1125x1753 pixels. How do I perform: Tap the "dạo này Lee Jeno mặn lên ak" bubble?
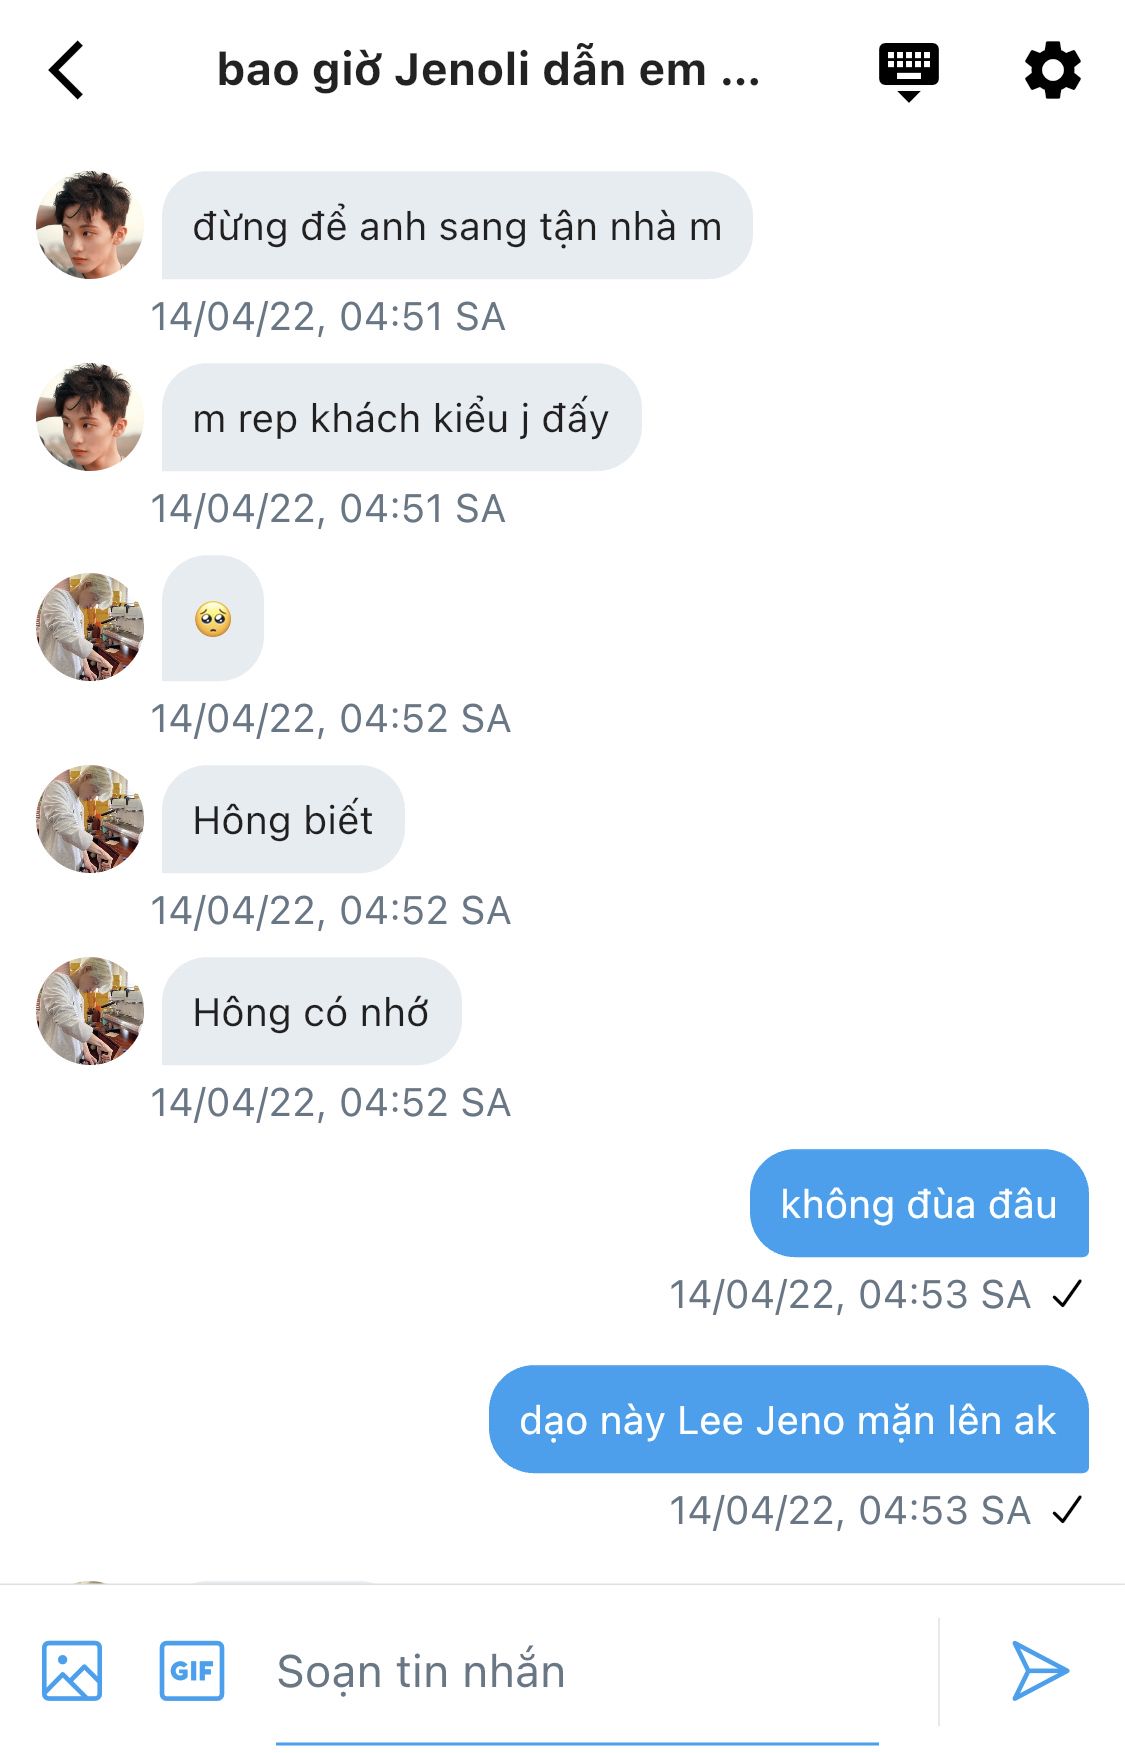tap(788, 1420)
